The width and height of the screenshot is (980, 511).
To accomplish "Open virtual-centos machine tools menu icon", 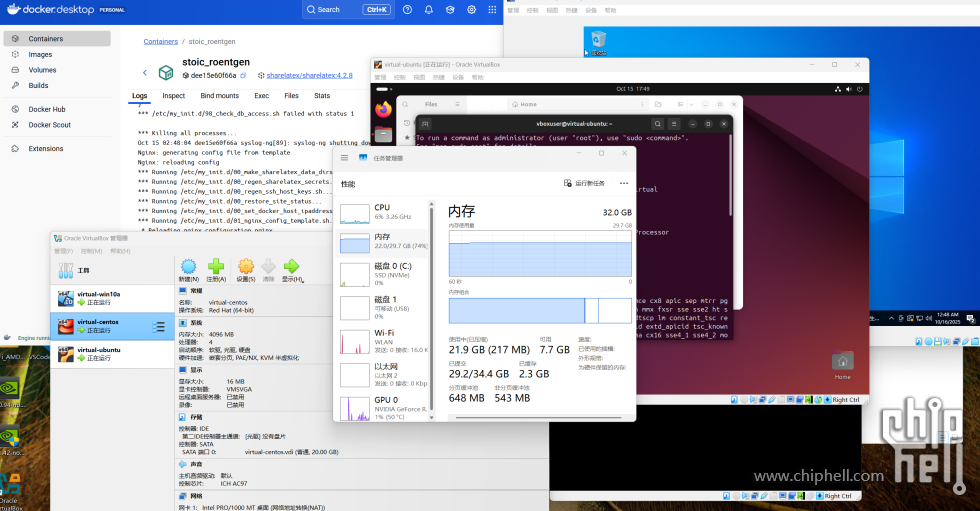I will tap(159, 327).
